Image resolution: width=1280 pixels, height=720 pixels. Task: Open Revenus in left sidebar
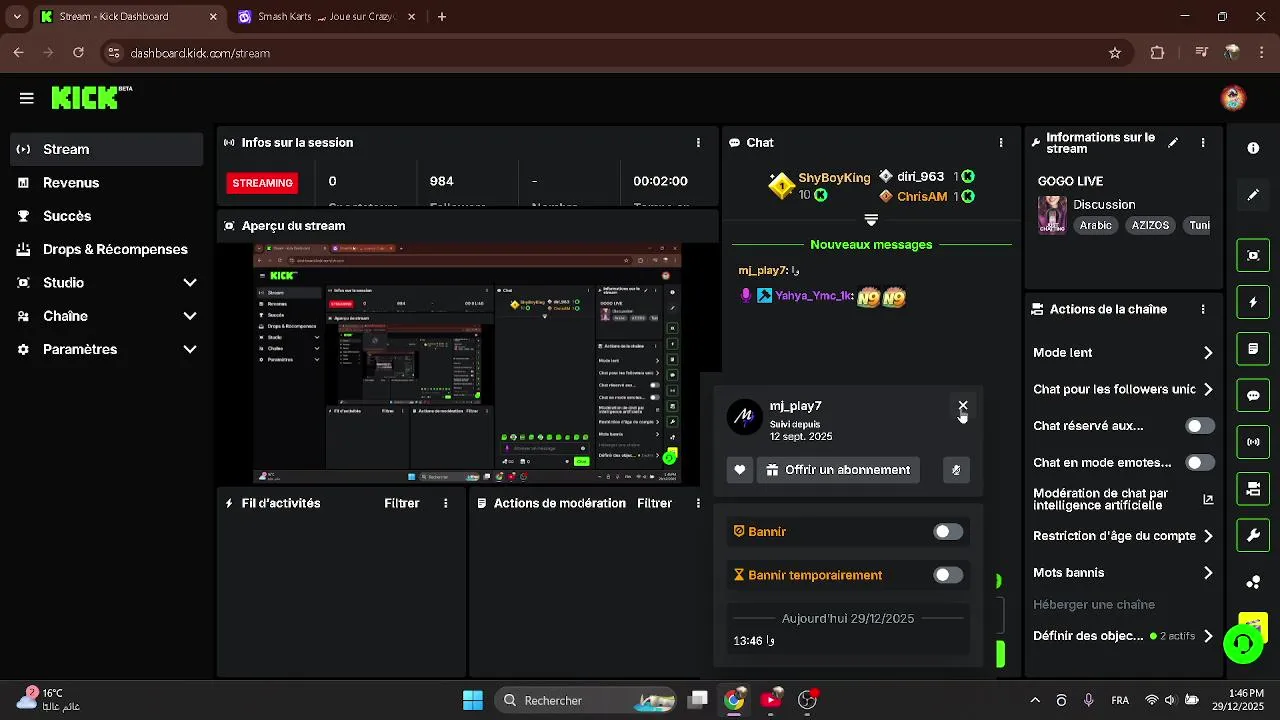(x=107, y=183)
